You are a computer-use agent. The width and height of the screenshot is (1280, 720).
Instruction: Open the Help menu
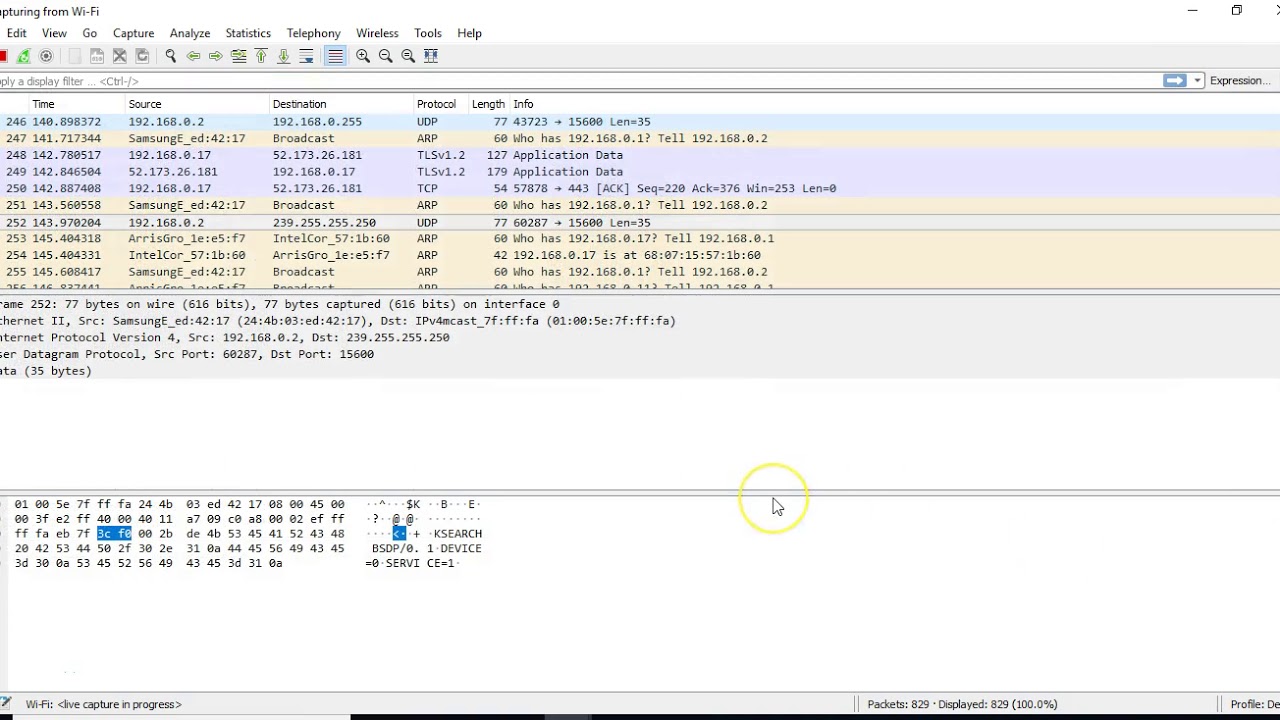pos(469,33)
